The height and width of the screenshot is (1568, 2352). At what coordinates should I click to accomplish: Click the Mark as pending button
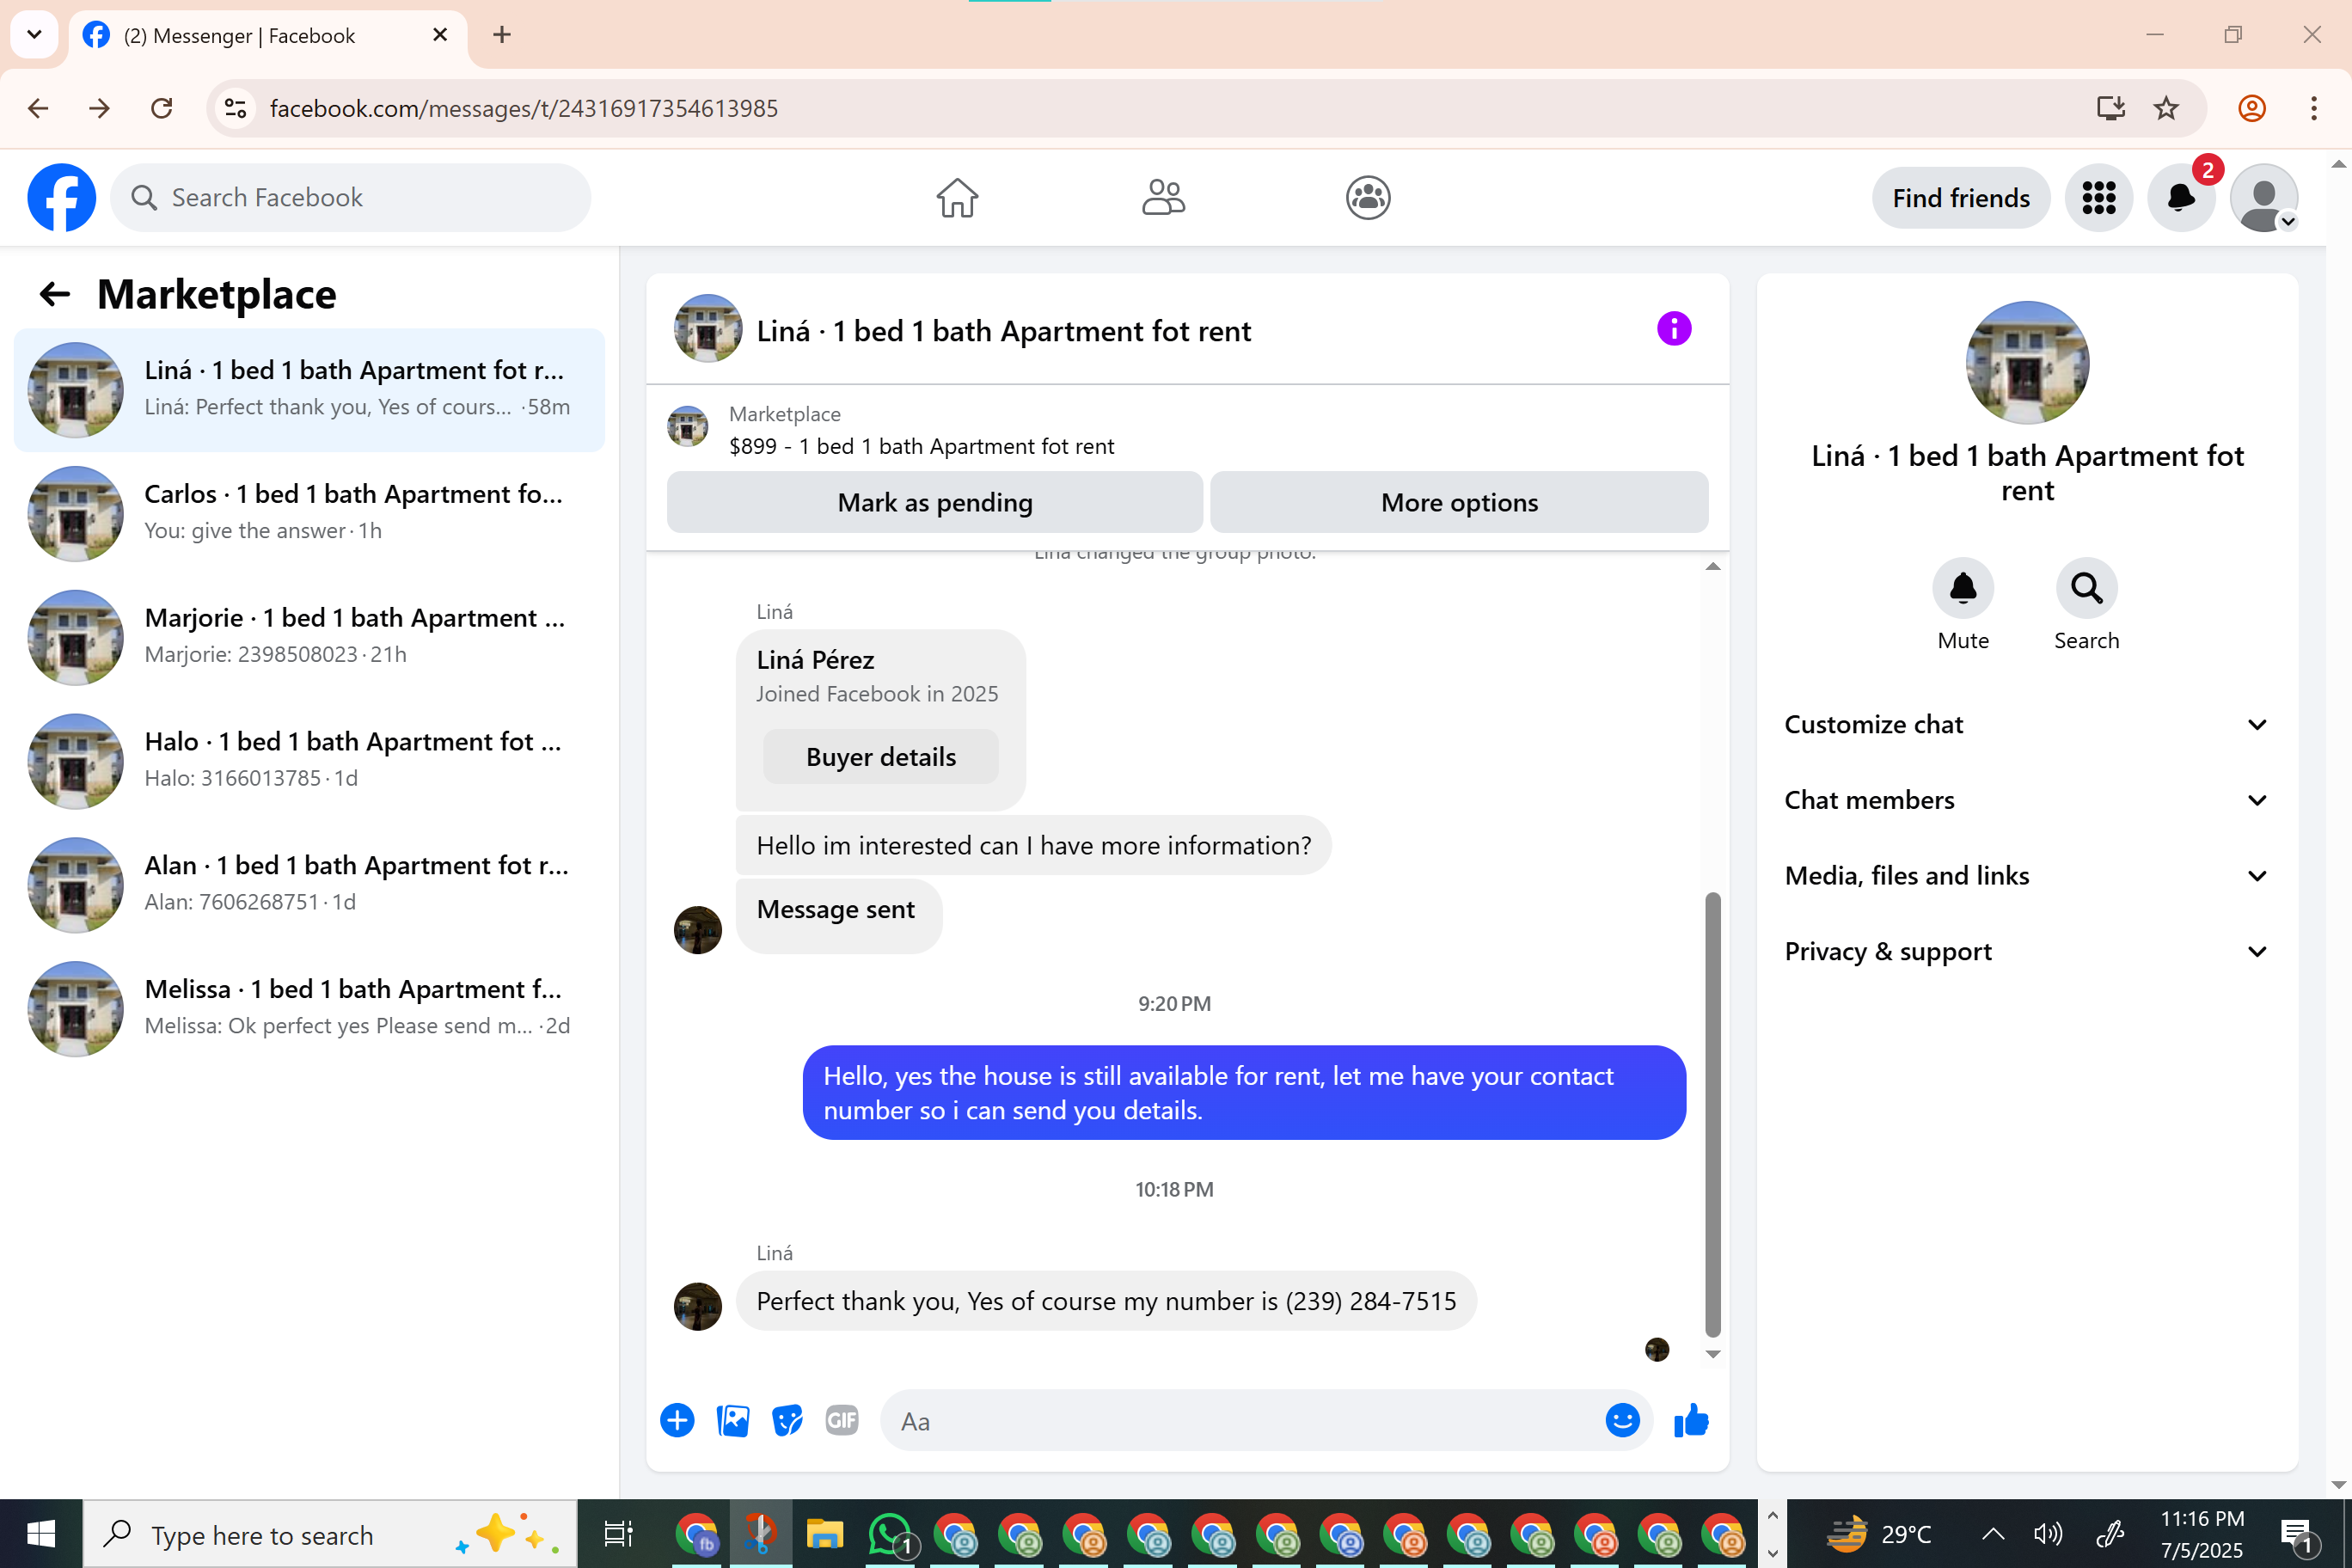[934, 502]
